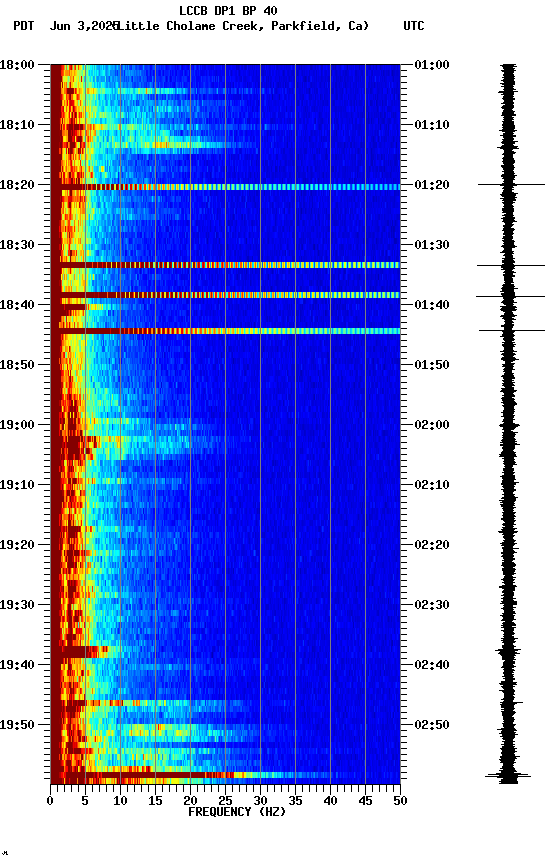Viewport: 552px width, 864px height.
Task: Click the 02:50 UTC time label
Action: (432, 726)
